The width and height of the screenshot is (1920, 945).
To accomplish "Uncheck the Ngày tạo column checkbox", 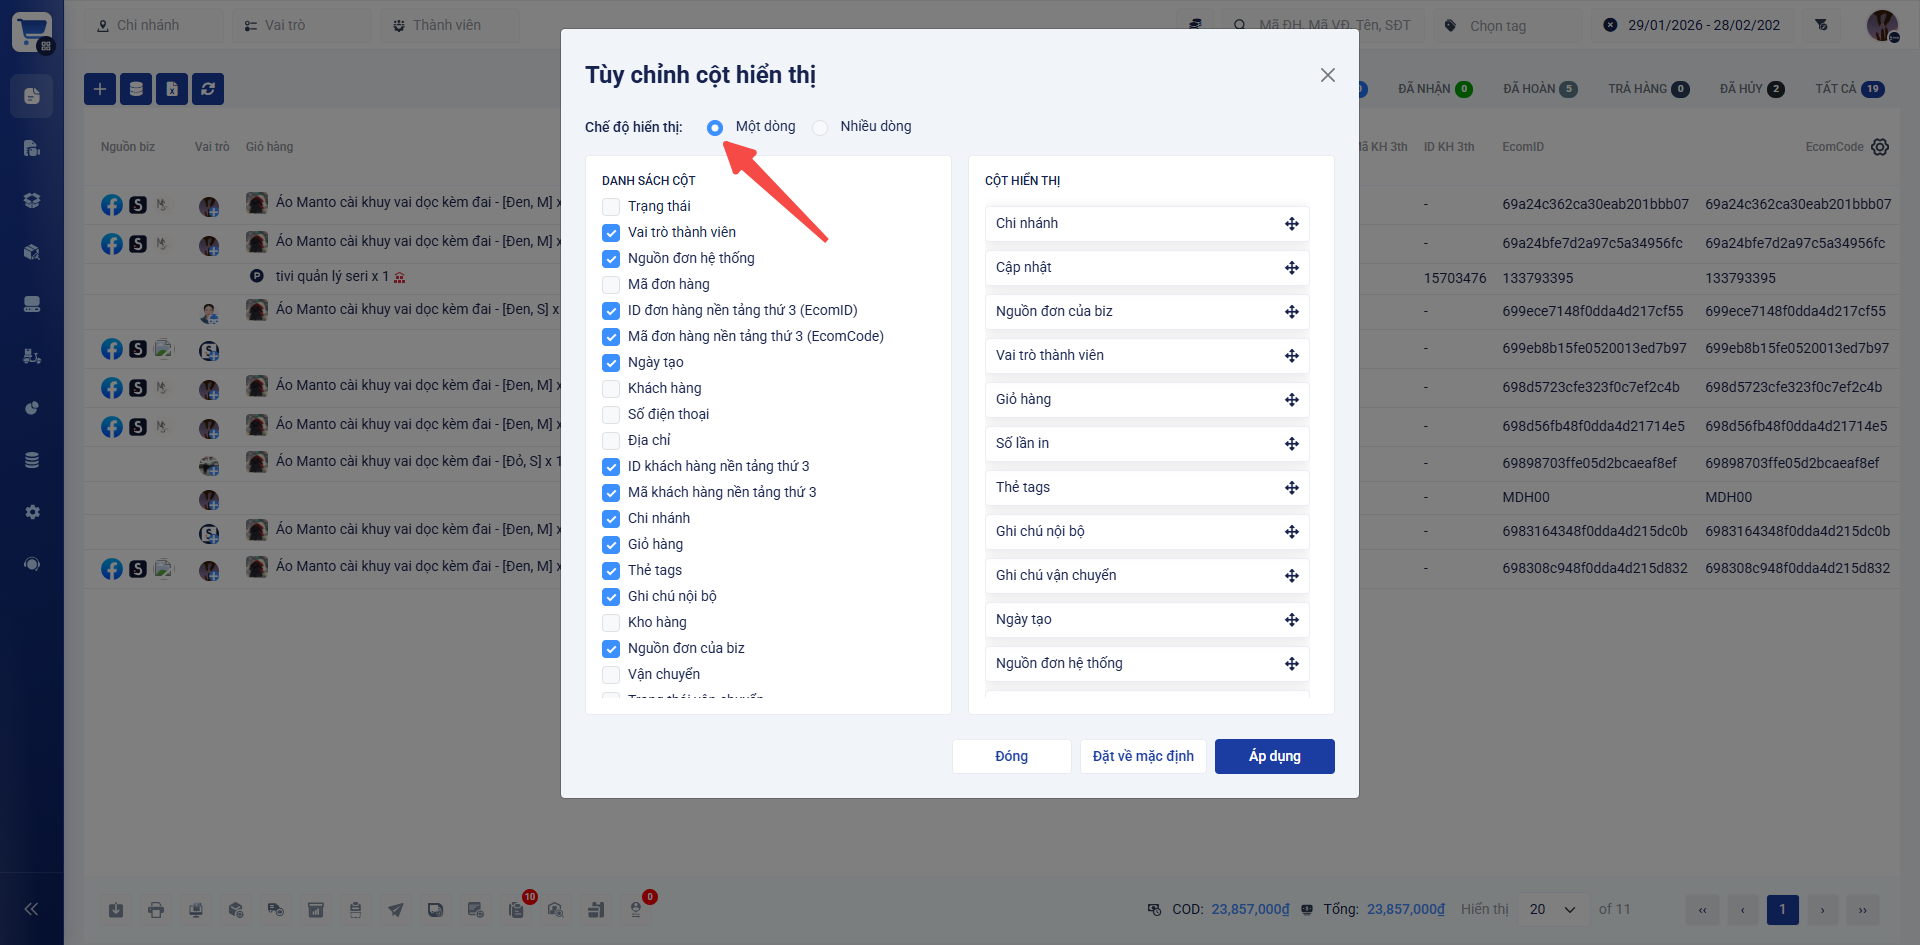I will pyautogui.click(x=611, y=363).
